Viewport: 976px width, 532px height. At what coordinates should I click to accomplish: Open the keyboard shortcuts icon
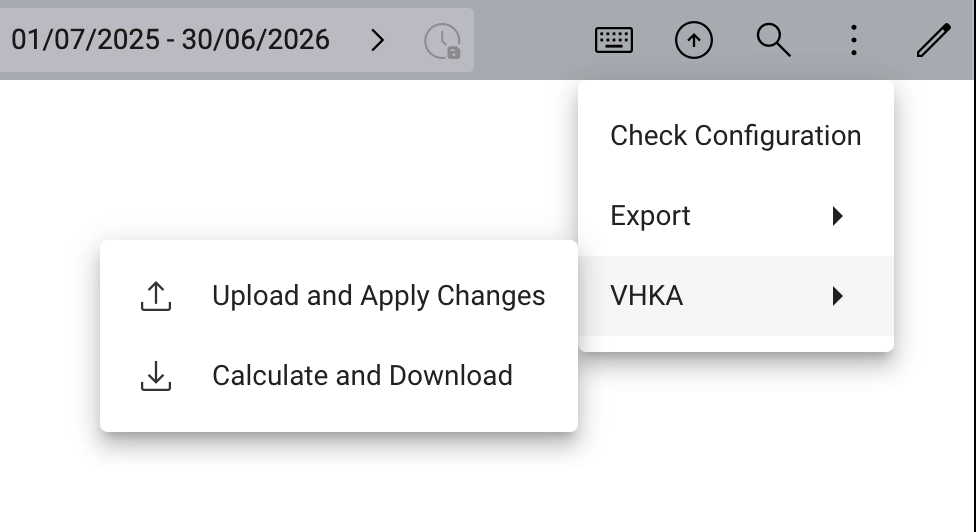(613, 40)
